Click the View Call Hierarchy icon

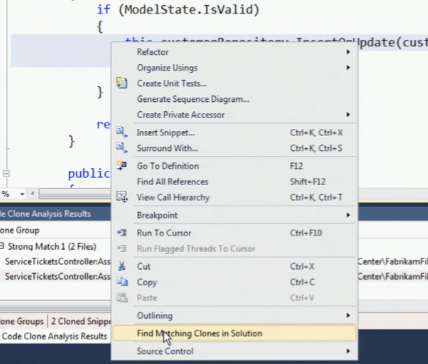pos(122,197)
